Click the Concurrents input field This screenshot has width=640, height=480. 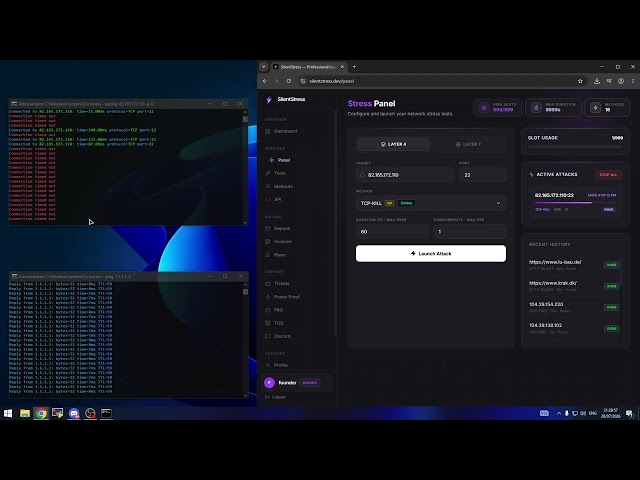[469, 232]
